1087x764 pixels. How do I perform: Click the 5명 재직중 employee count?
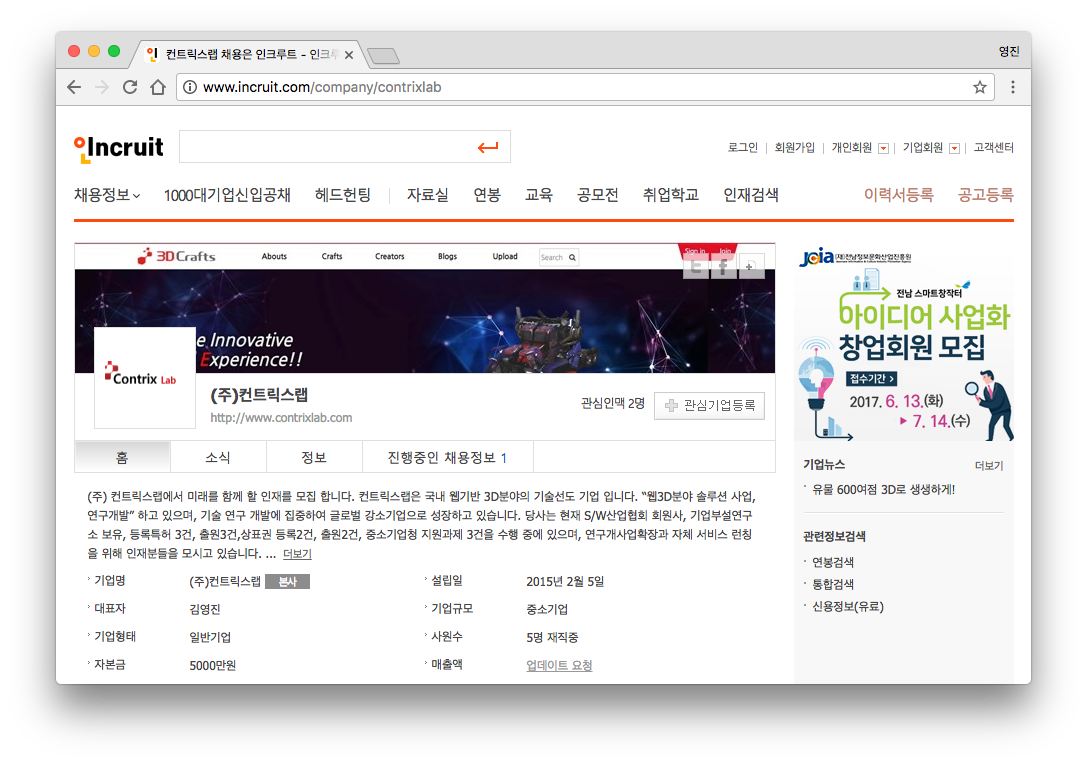pyautogui.click(x=552, y=637)
